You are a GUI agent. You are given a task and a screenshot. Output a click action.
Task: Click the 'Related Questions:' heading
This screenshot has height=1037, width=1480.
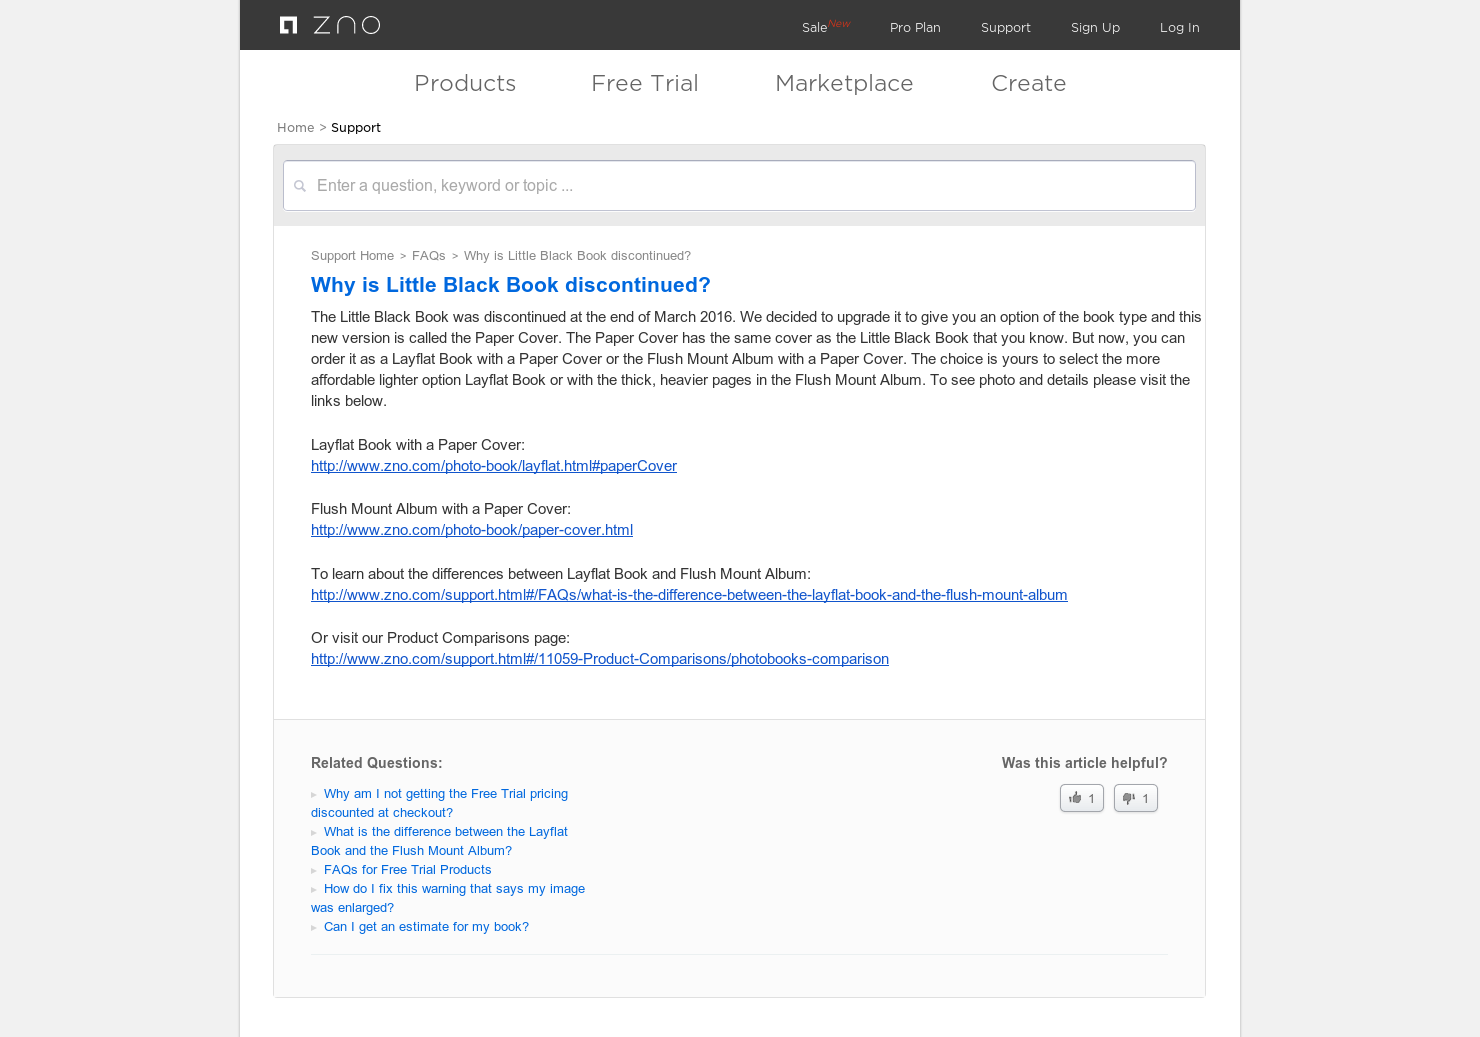pyautogui.click(x=376, y=763)
